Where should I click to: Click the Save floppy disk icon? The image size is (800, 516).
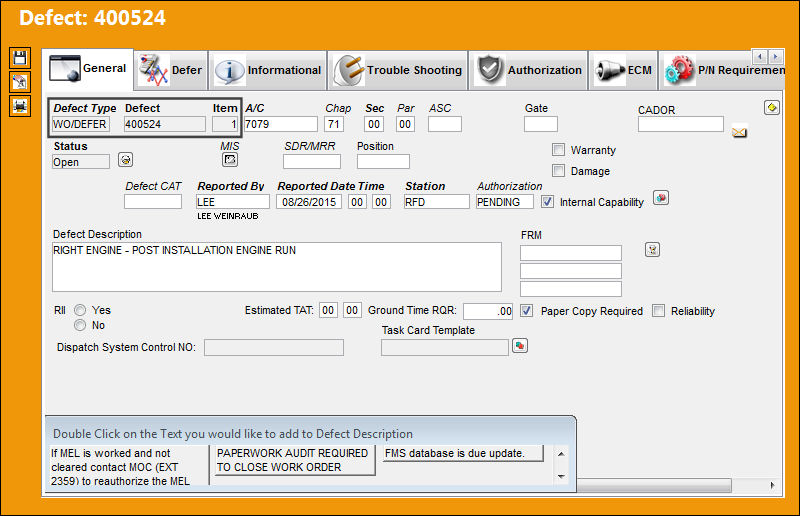(x=20, y=58)
